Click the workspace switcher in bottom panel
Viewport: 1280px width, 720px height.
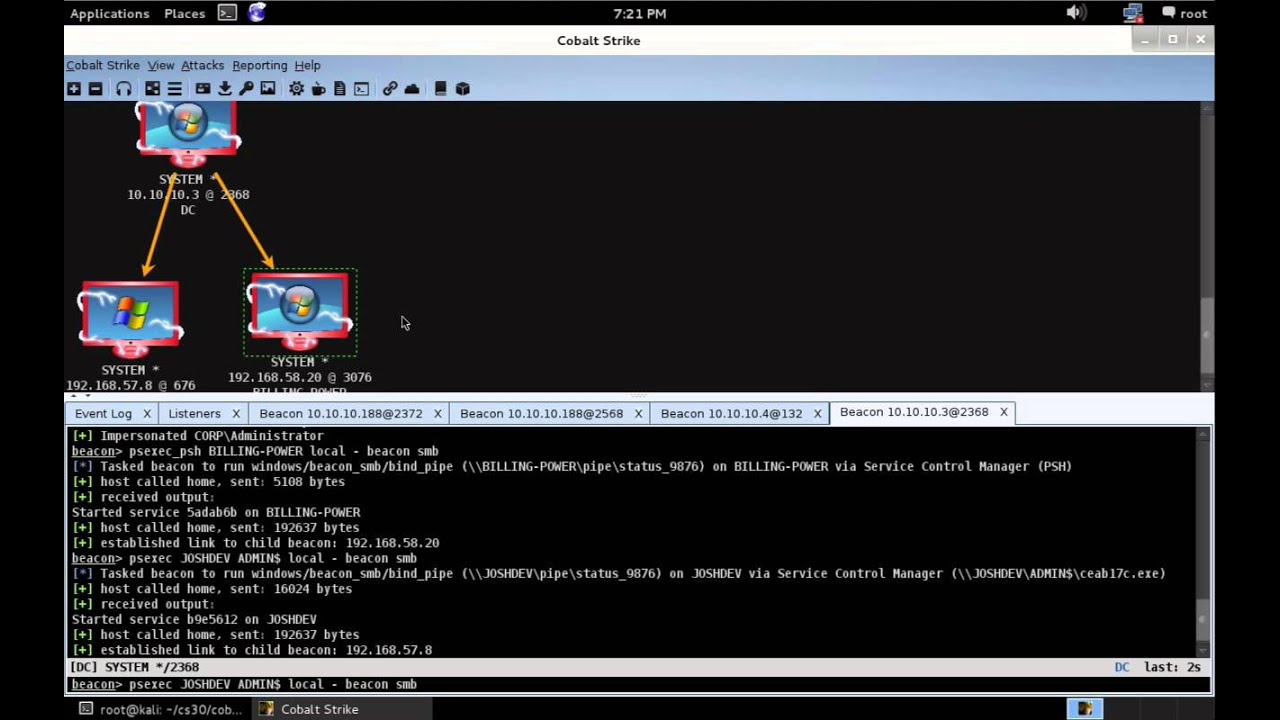pyautogui.click(x=1084, y=709)
